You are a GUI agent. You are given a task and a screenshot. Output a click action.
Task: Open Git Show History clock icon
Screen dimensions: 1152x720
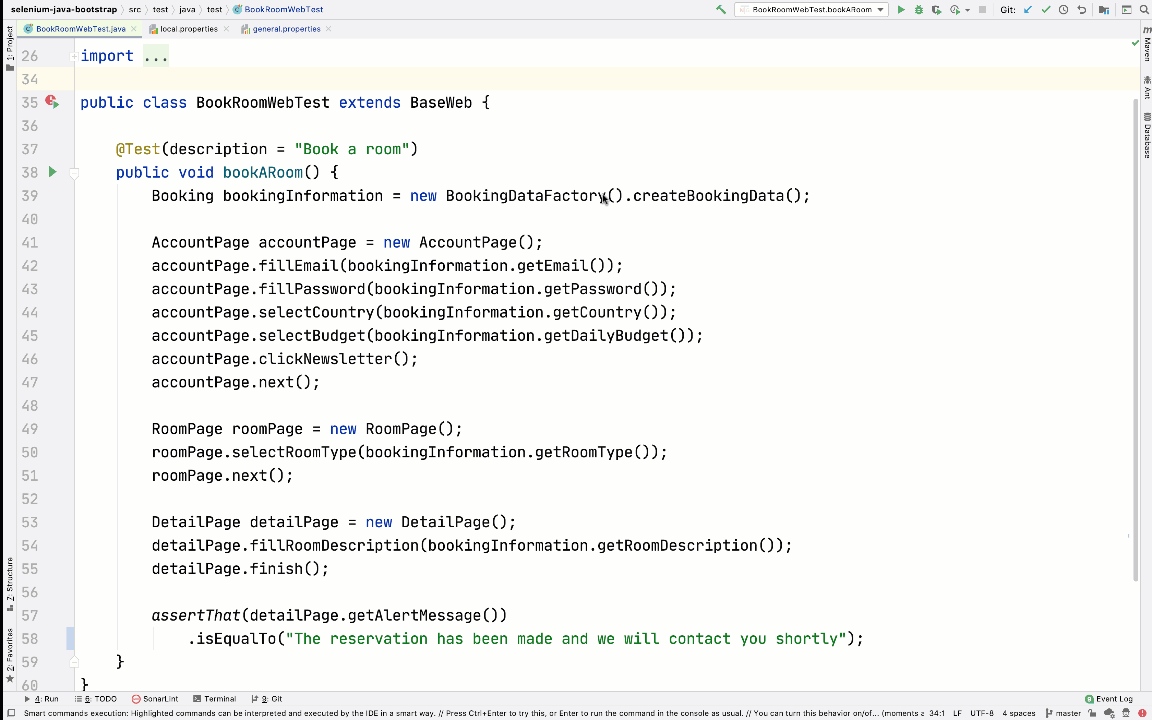1063,10
